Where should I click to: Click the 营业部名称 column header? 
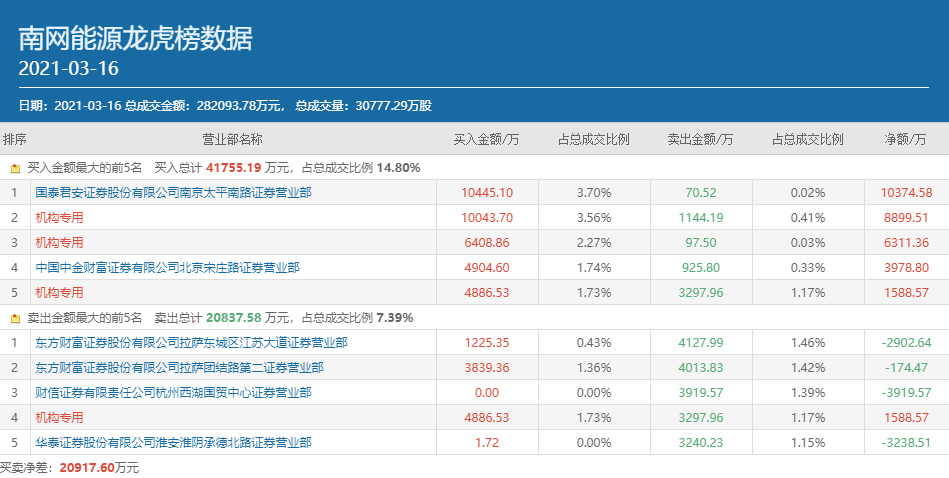232,140
